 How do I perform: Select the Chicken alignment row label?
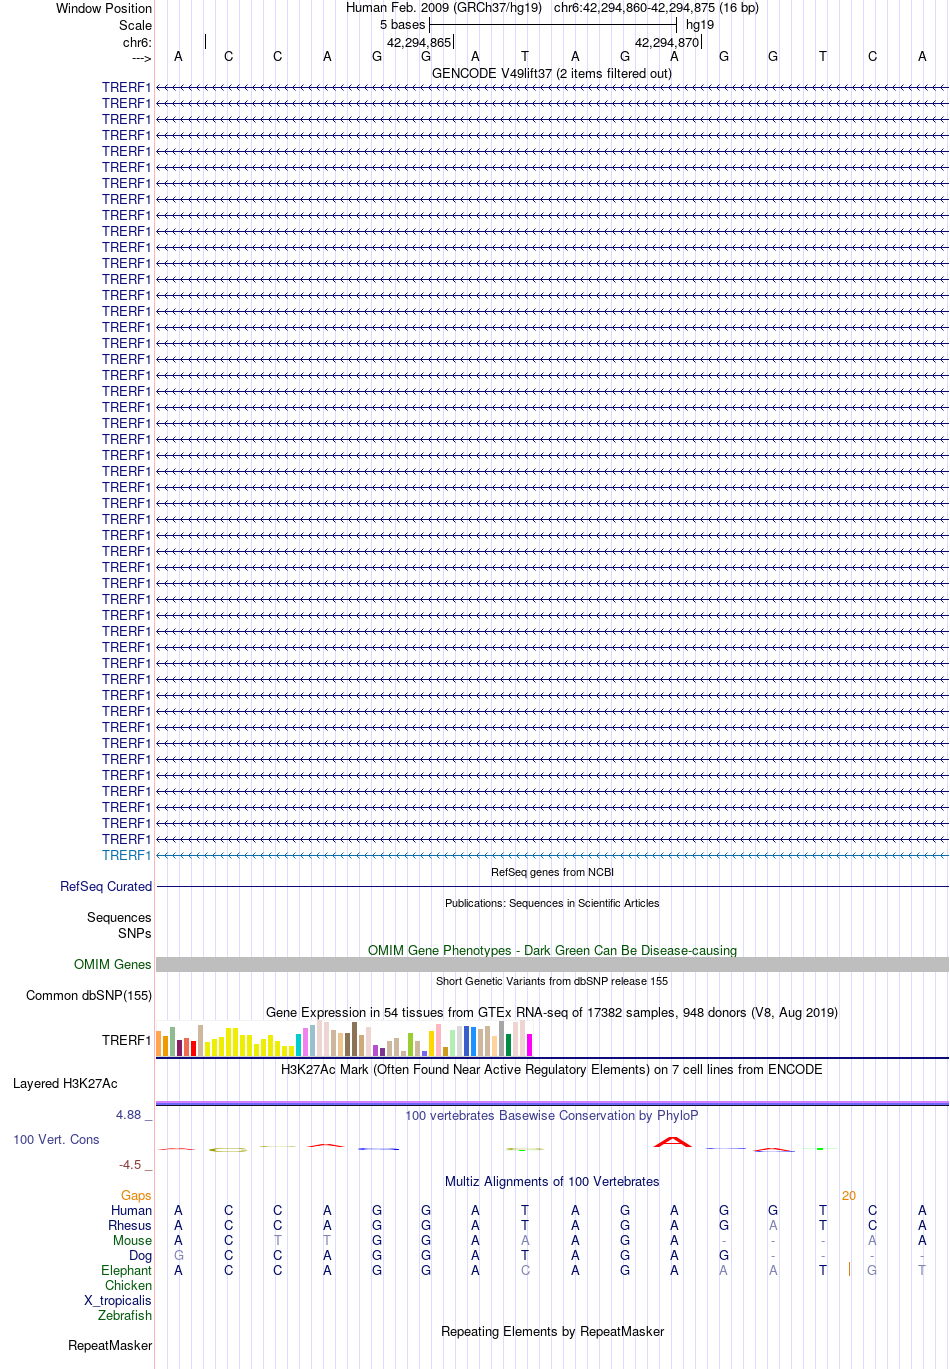click(129, 1285)
